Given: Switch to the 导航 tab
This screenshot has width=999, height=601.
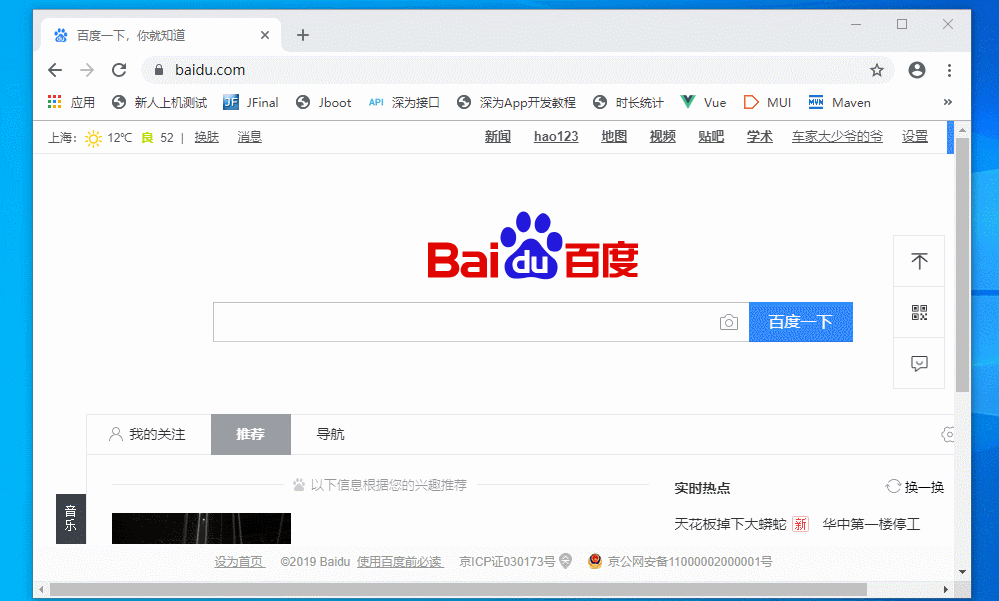Looking at the screenshot, I should click(331, 434).
